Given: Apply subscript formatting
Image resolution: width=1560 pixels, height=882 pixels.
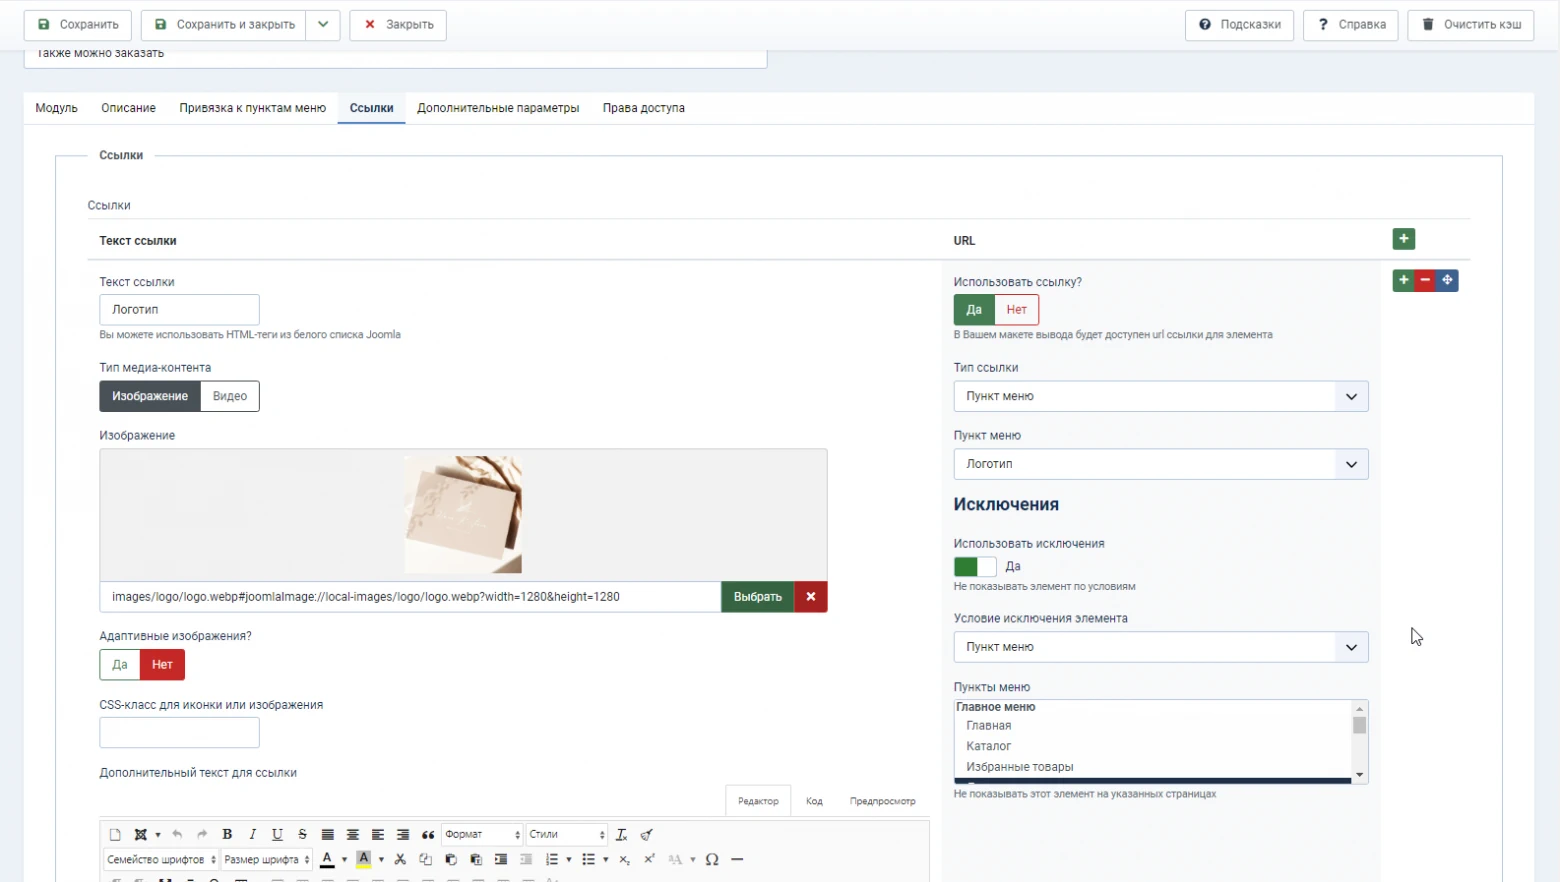Looking at the screenshot, I should (624, 859).
